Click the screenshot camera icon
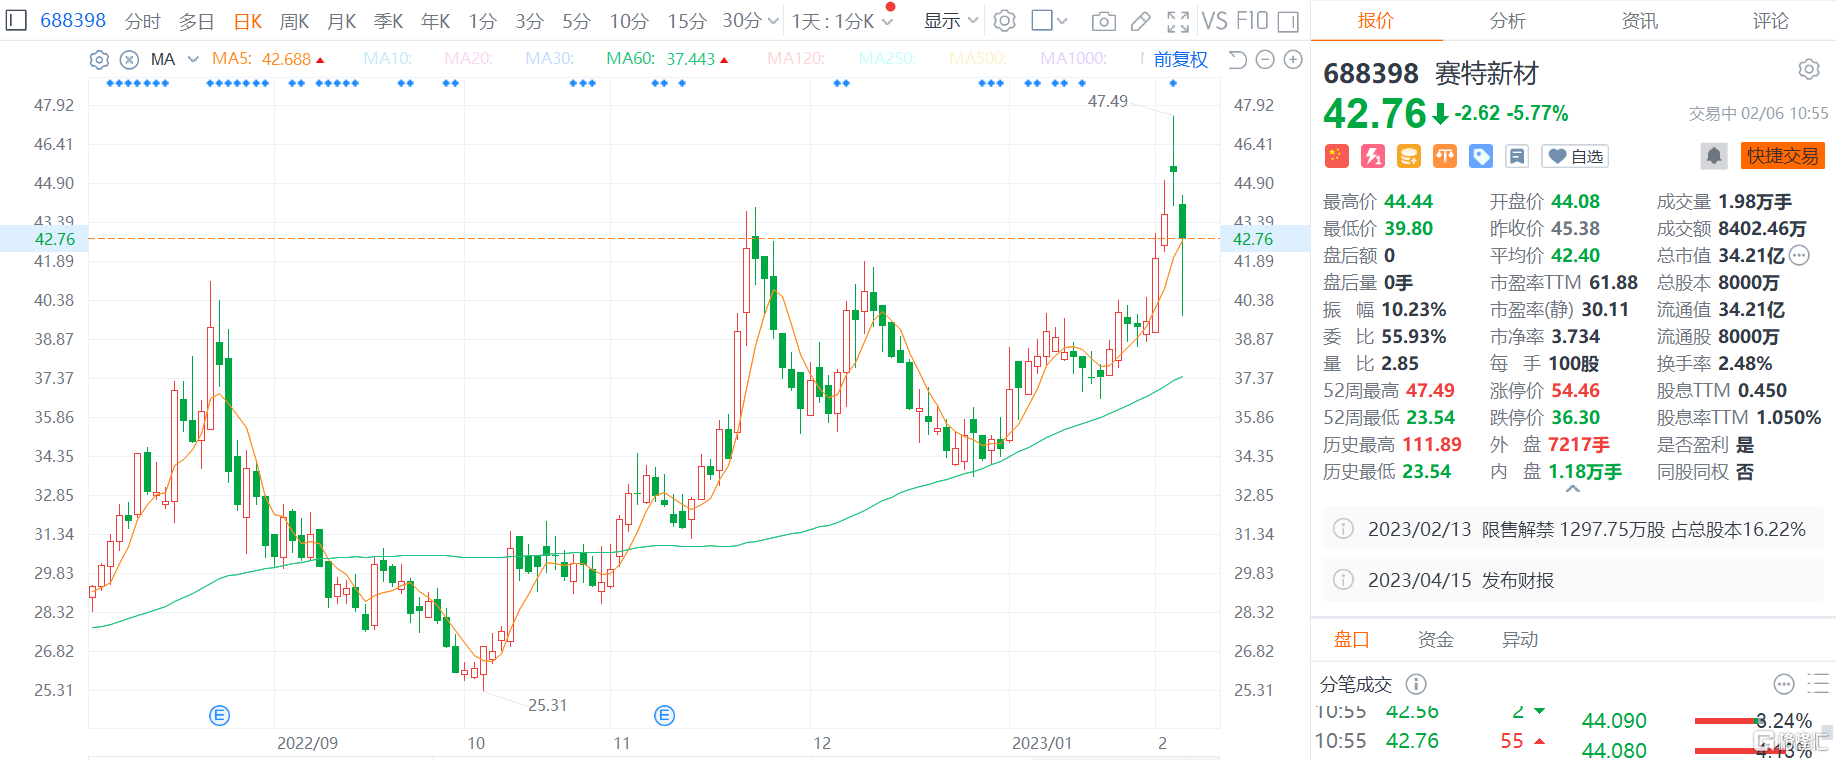 pyautogui.click(x=1103, y=21)
